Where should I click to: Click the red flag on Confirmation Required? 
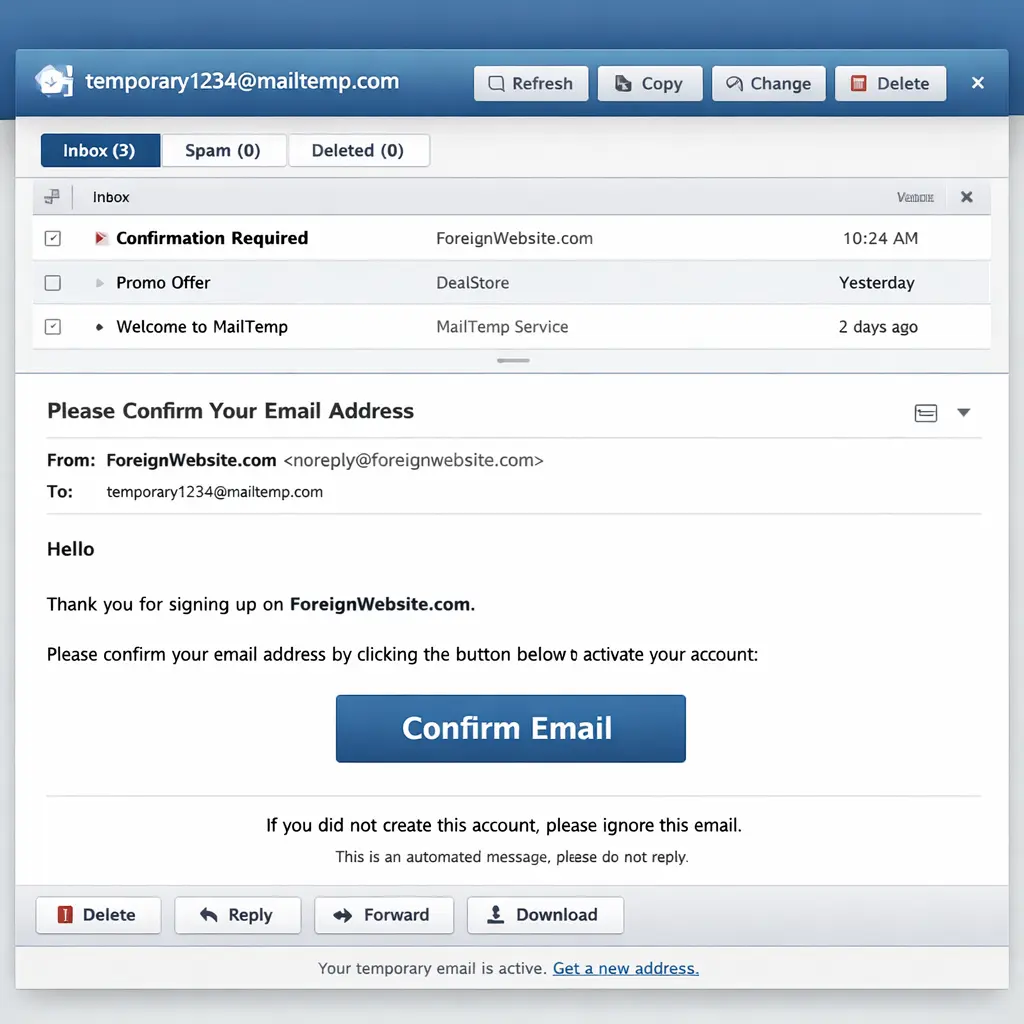100,238
